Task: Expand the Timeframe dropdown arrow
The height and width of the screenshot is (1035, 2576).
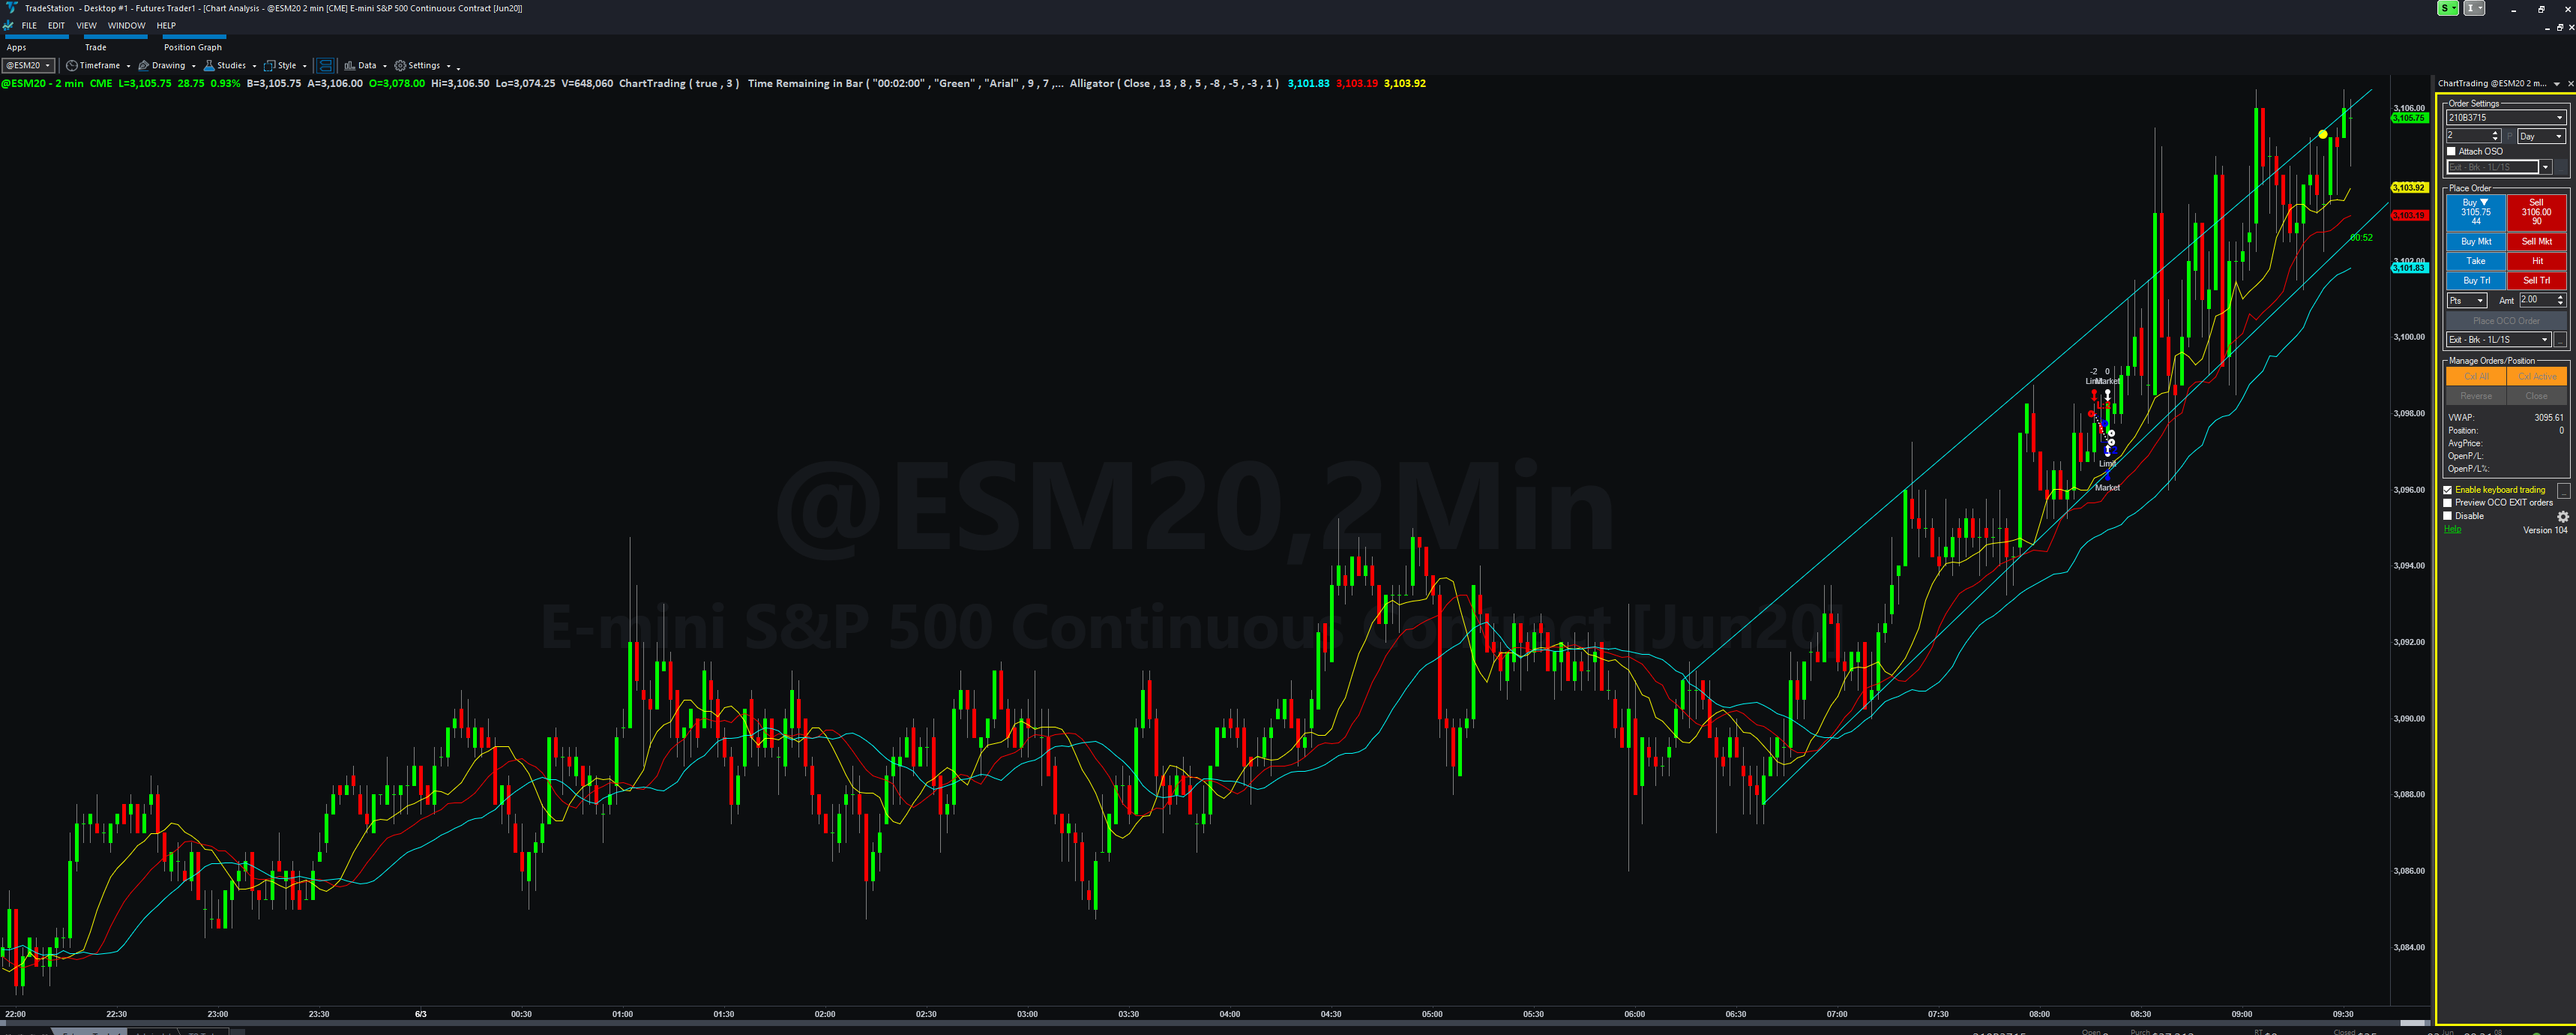Action: (128, 66)
